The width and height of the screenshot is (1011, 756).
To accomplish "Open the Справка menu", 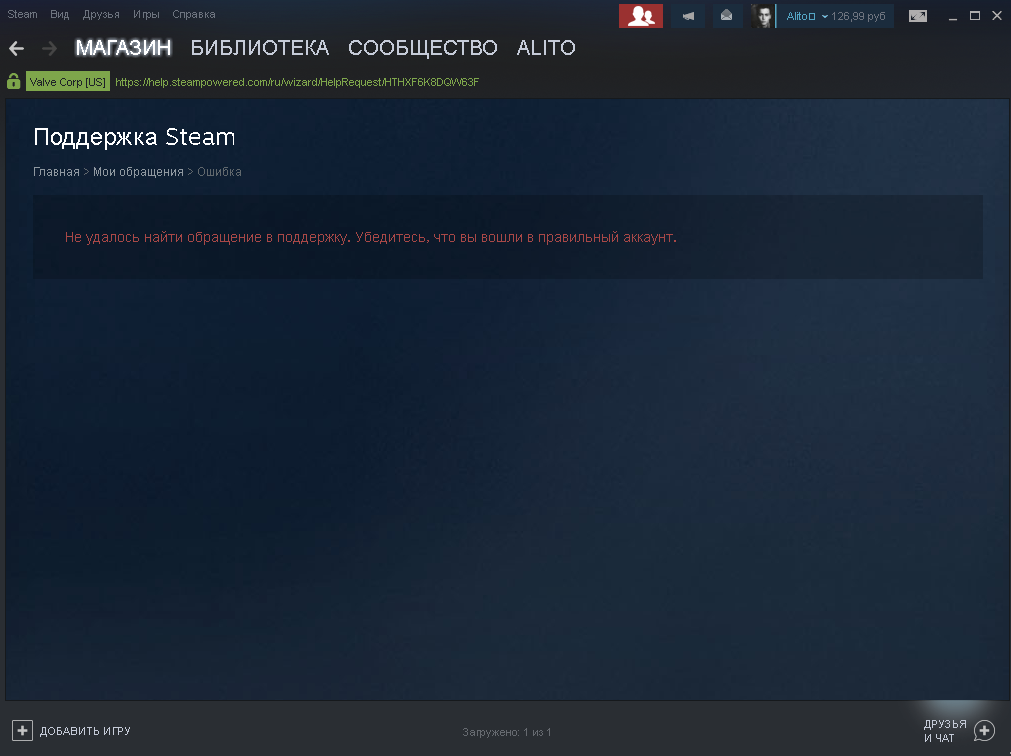I will pos(193,14).
